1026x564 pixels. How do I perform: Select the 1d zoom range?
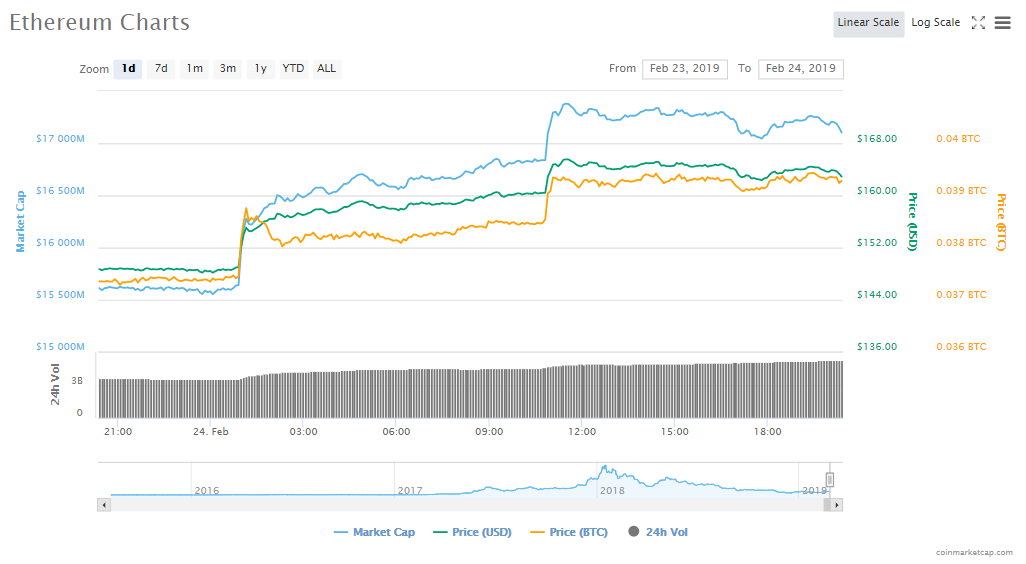[x=128, y=69]
